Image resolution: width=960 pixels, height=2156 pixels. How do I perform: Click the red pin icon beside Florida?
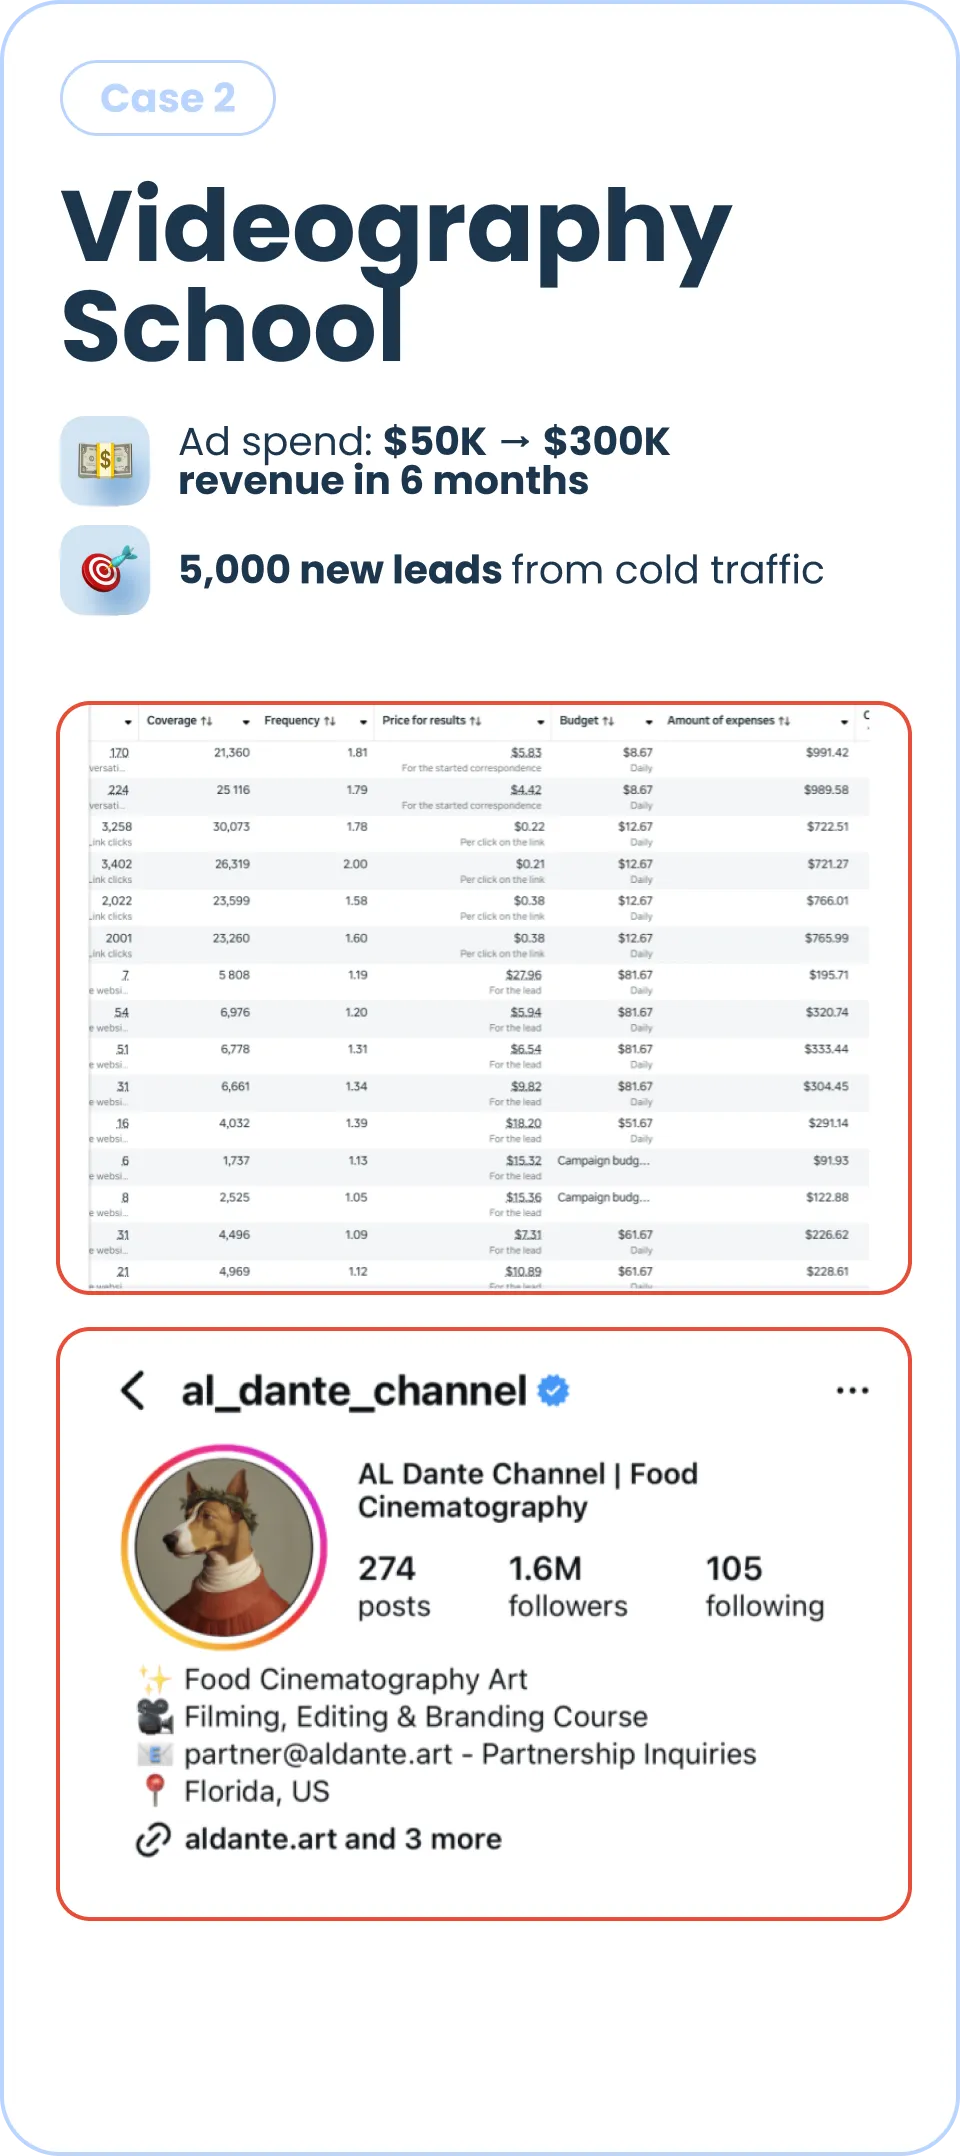154,1791
